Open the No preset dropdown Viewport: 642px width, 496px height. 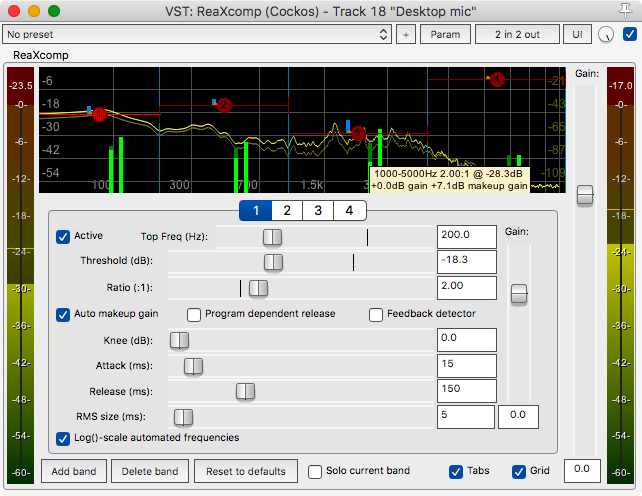(197, 34)
